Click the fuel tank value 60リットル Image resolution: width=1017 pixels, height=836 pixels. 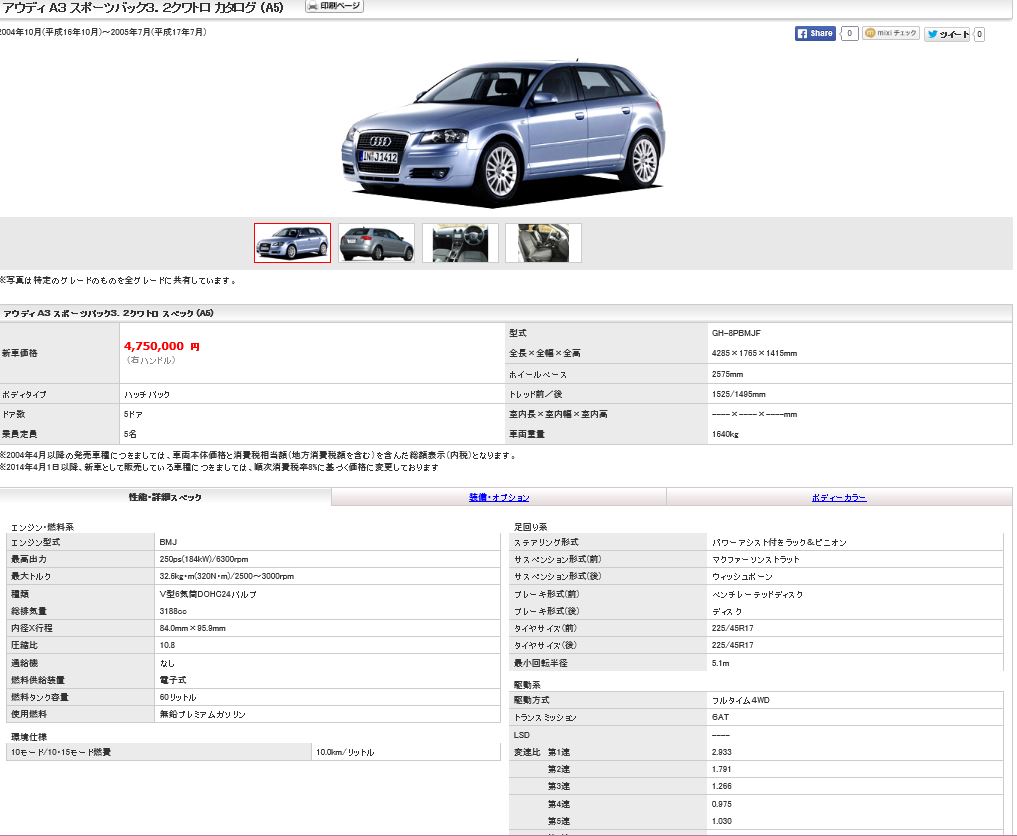178,697
